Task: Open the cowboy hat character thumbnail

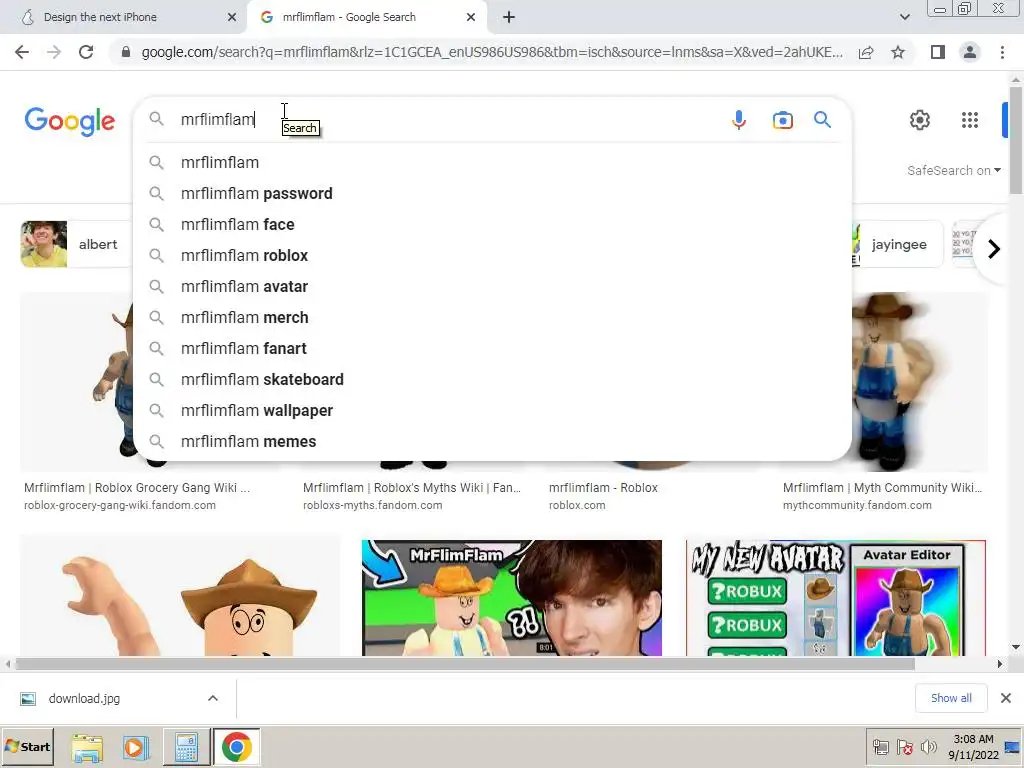Action: 180,596
